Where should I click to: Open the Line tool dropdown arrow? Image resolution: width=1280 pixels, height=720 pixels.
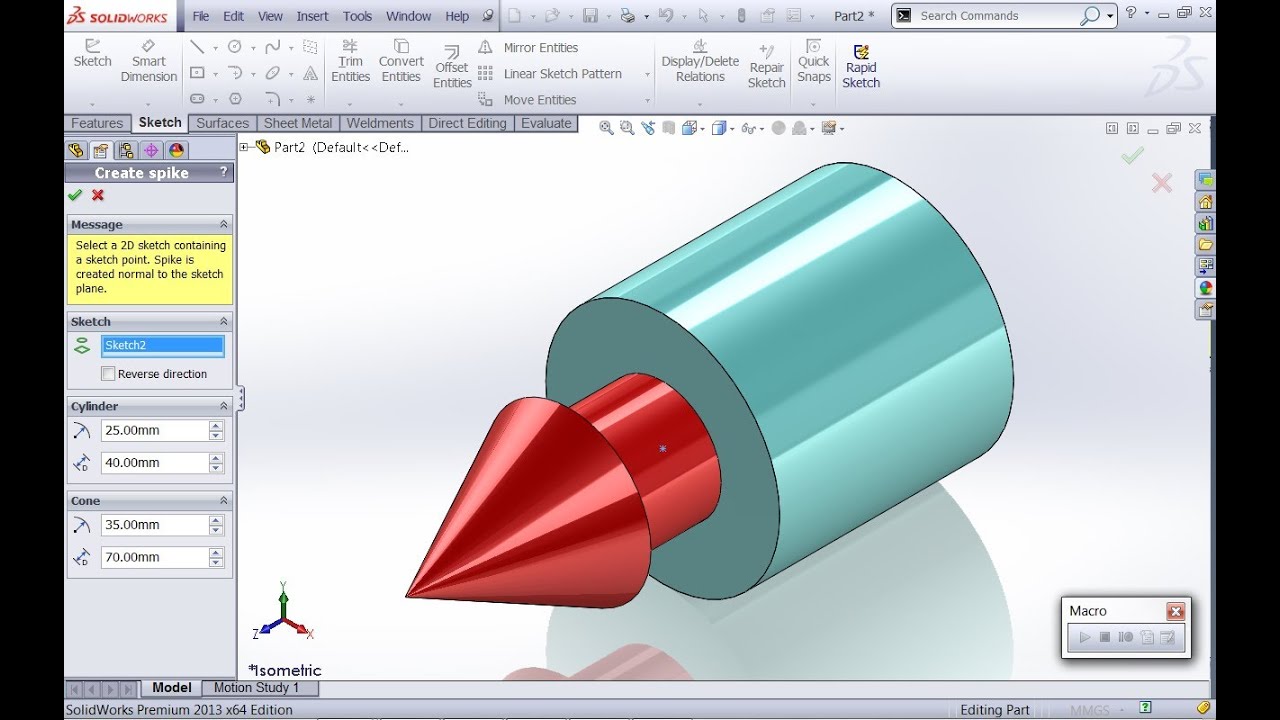[216, 48]
